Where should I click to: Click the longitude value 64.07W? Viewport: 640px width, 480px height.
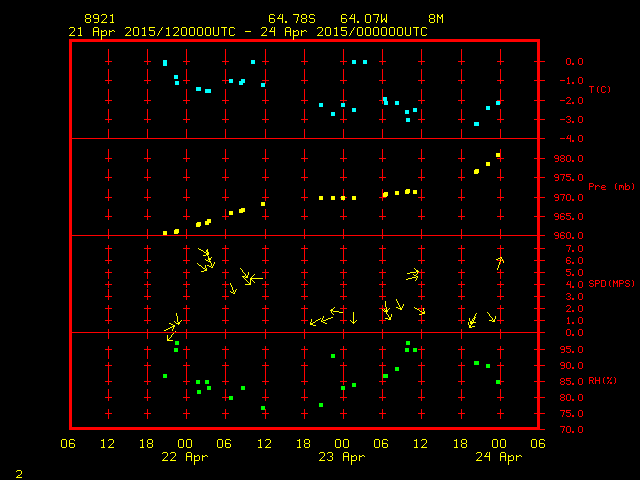tap(362, 19)
